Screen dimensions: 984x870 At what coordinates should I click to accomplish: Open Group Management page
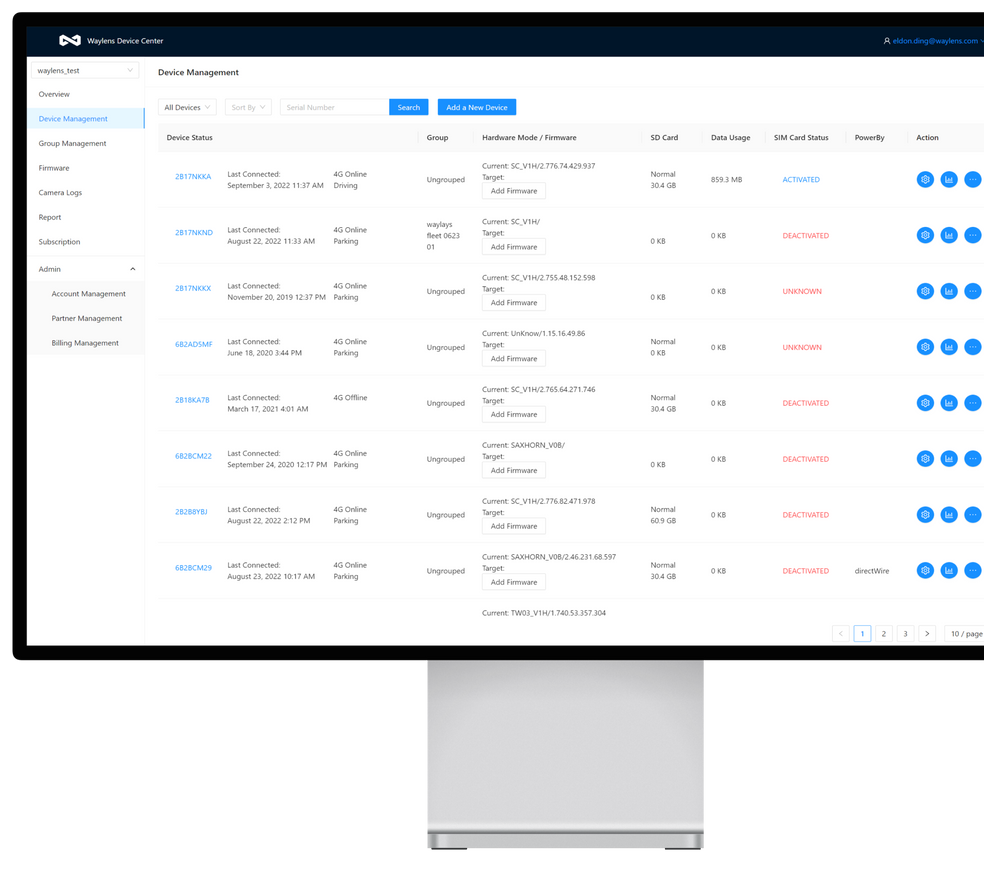[x=86, y=143]
